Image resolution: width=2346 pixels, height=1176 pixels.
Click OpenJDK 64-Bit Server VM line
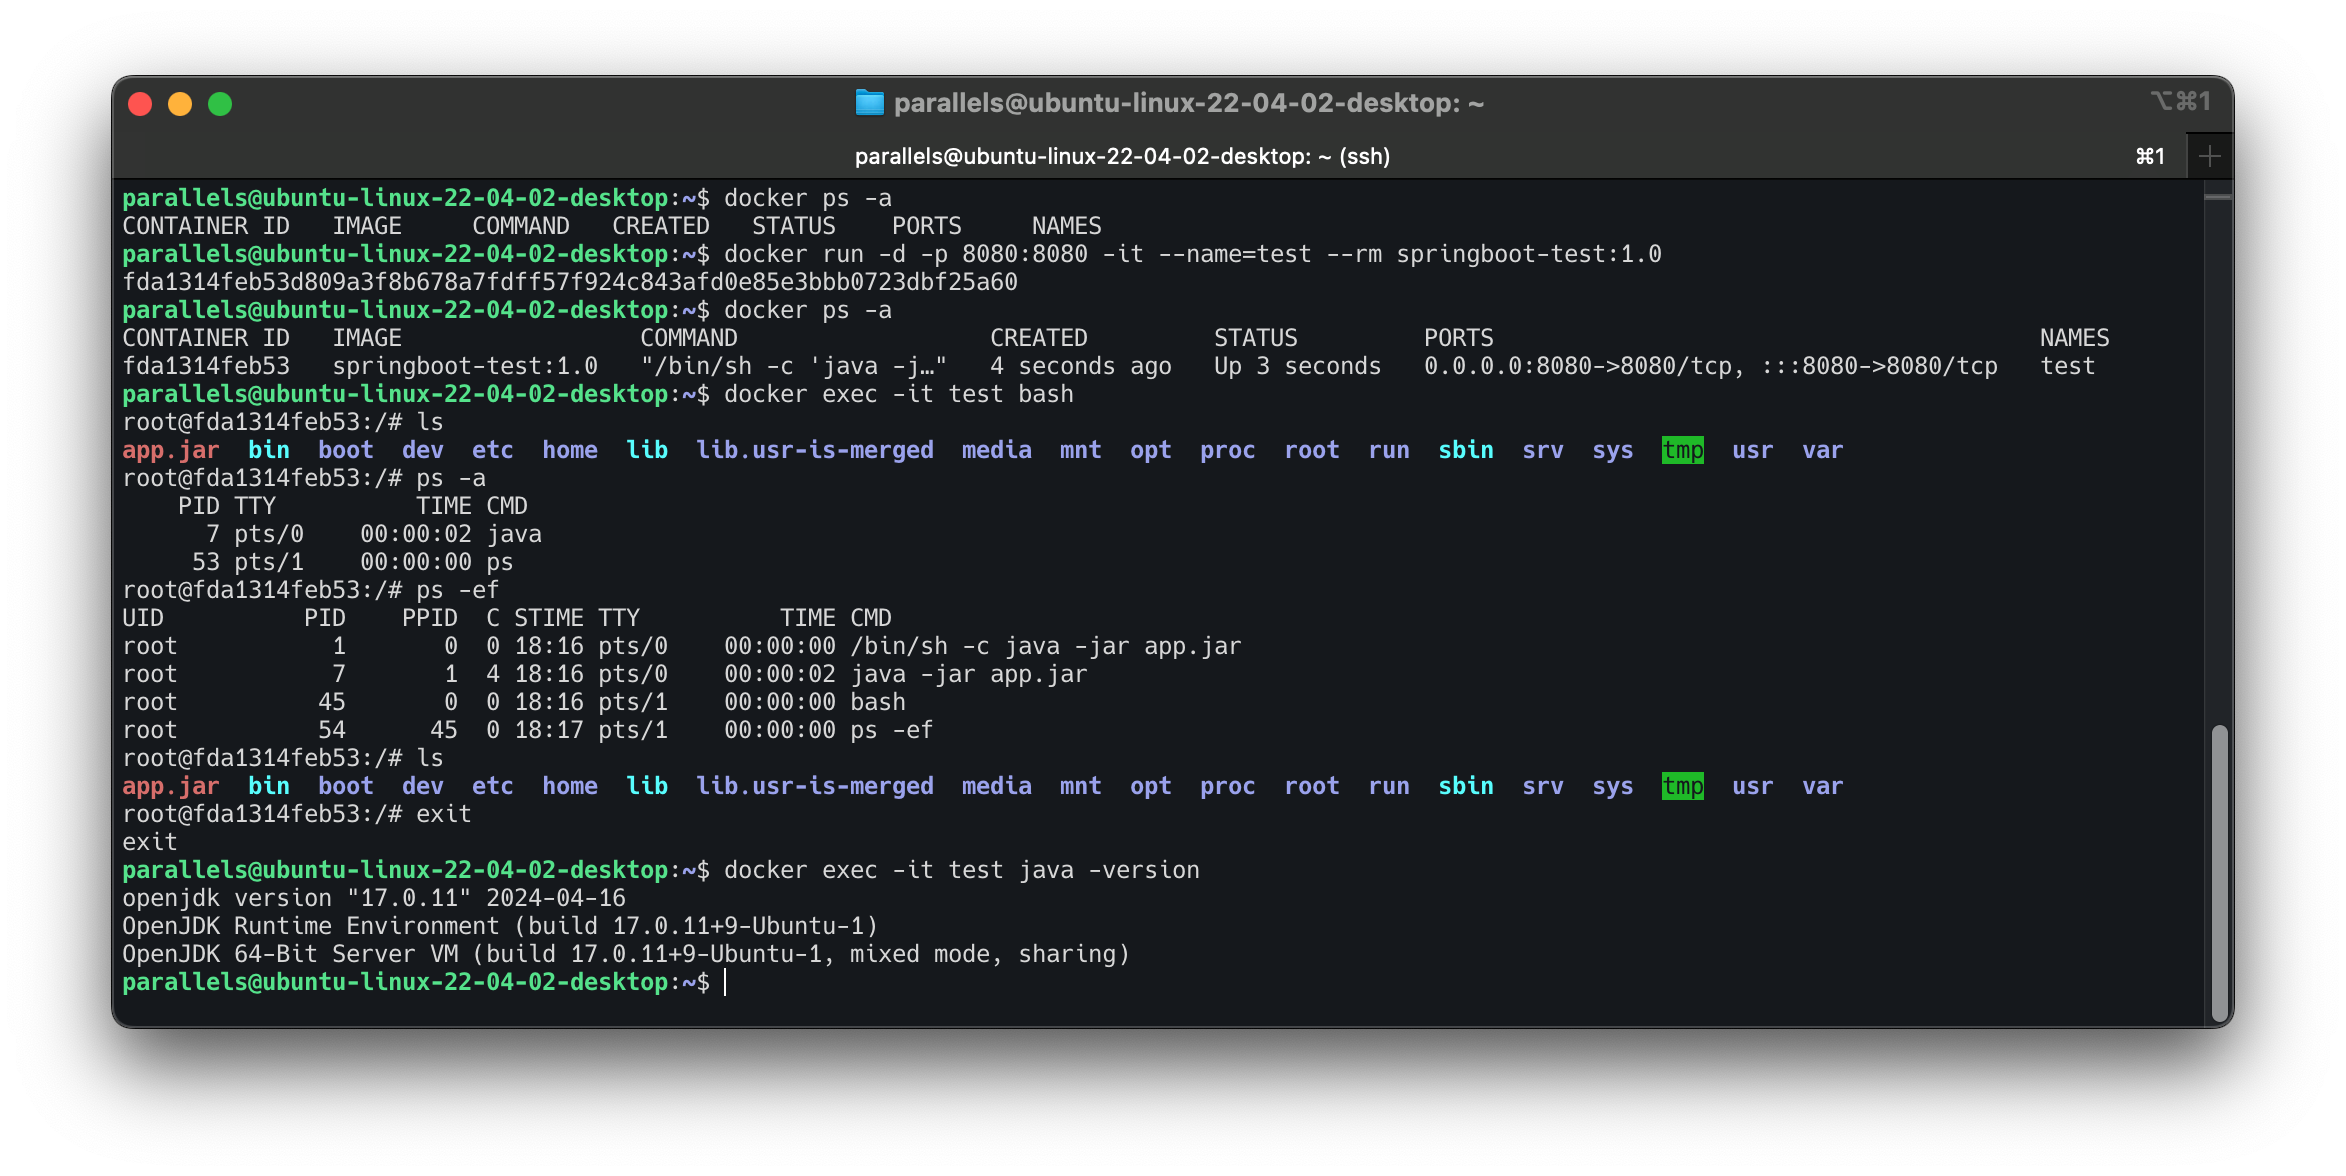(x=626, y=954)
